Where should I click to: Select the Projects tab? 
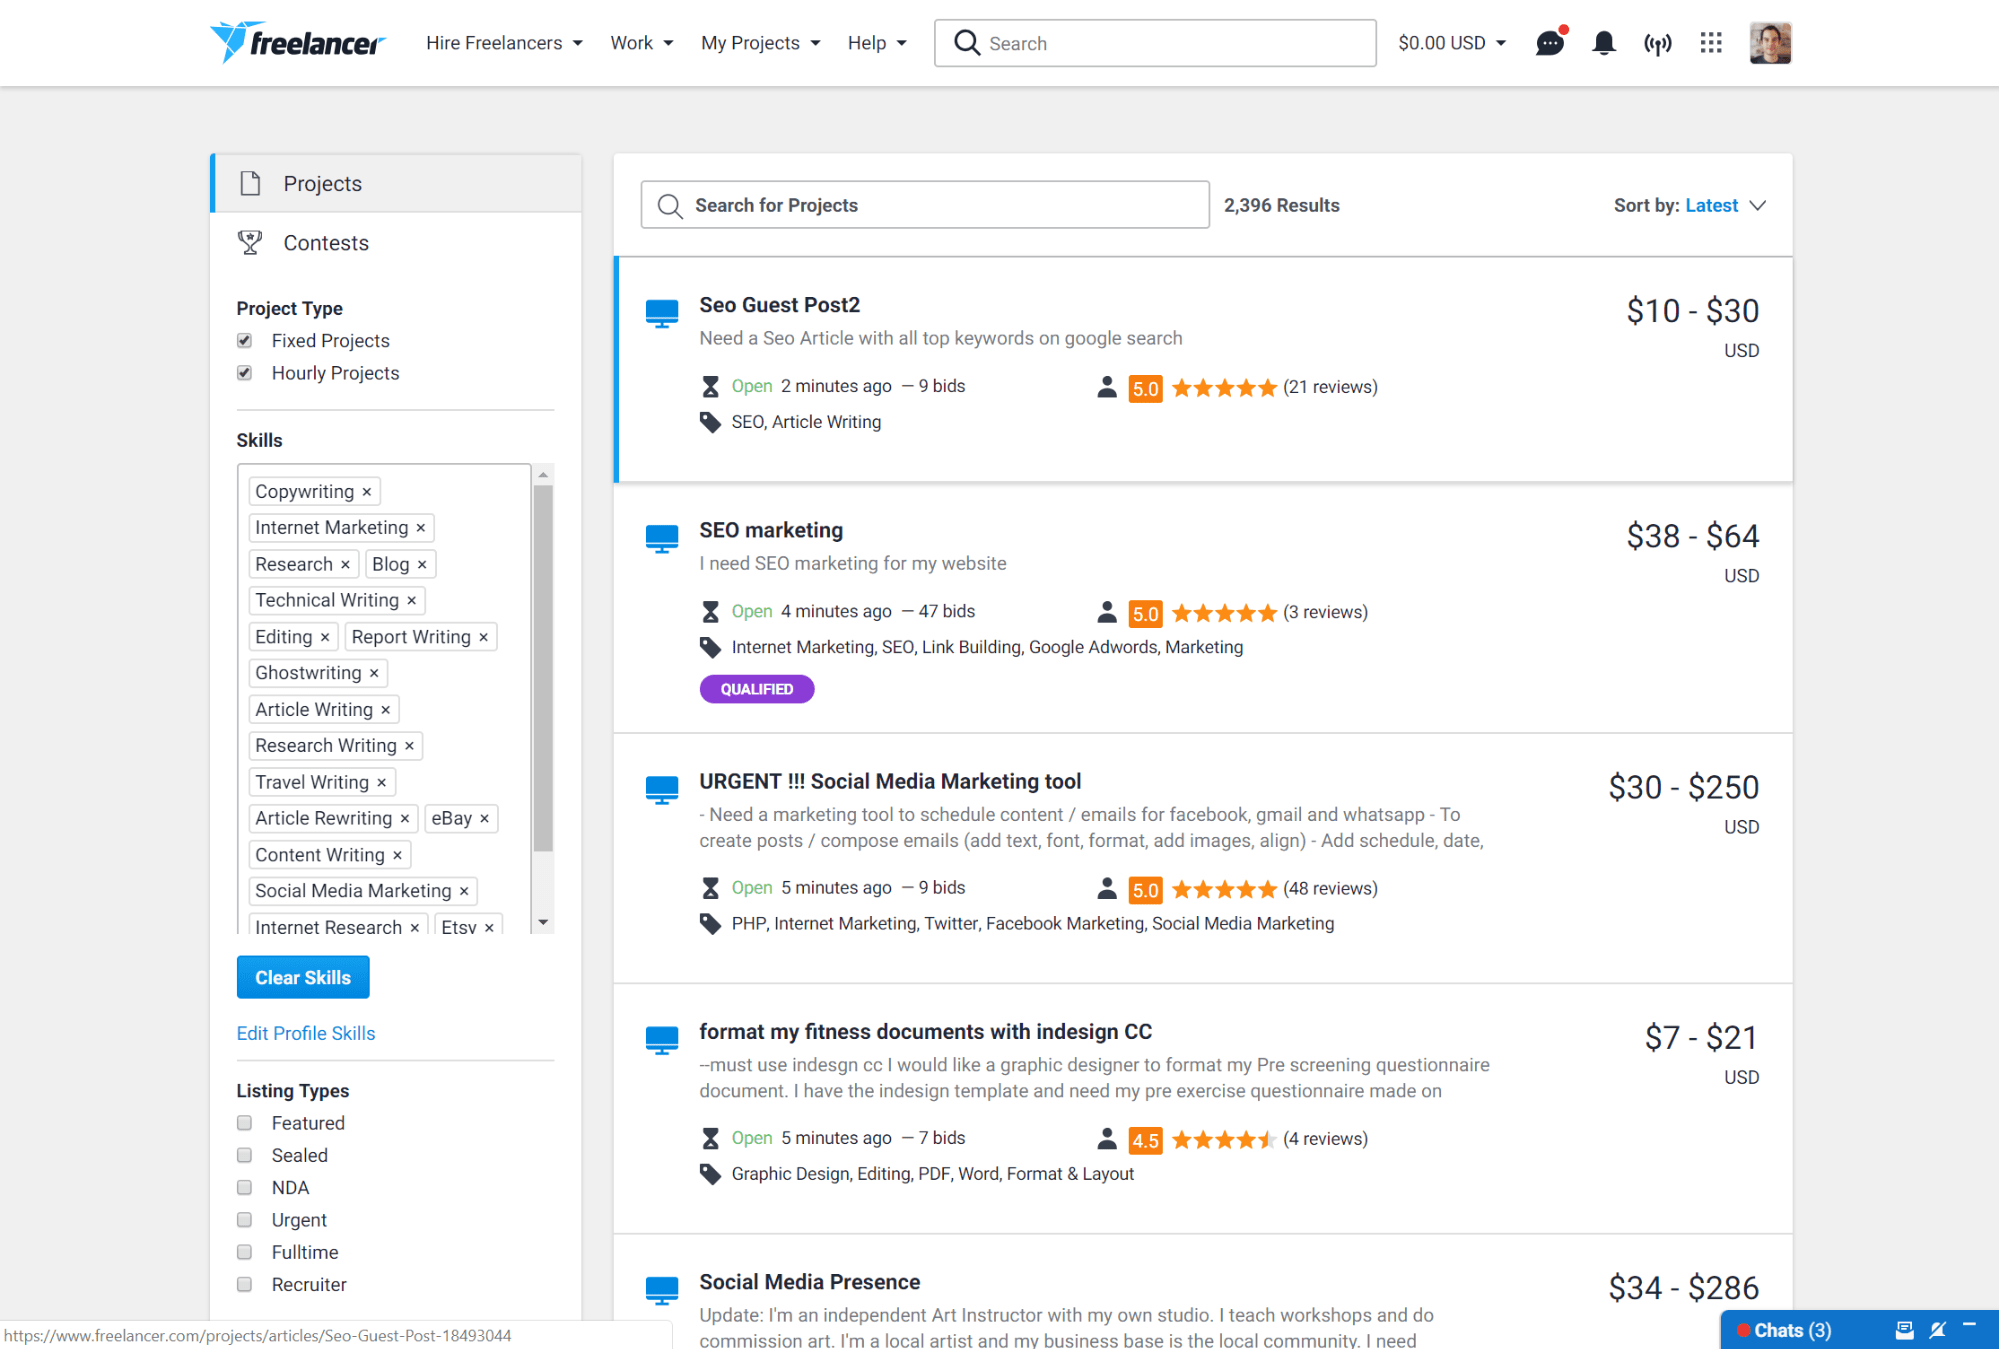coord(324,182)
